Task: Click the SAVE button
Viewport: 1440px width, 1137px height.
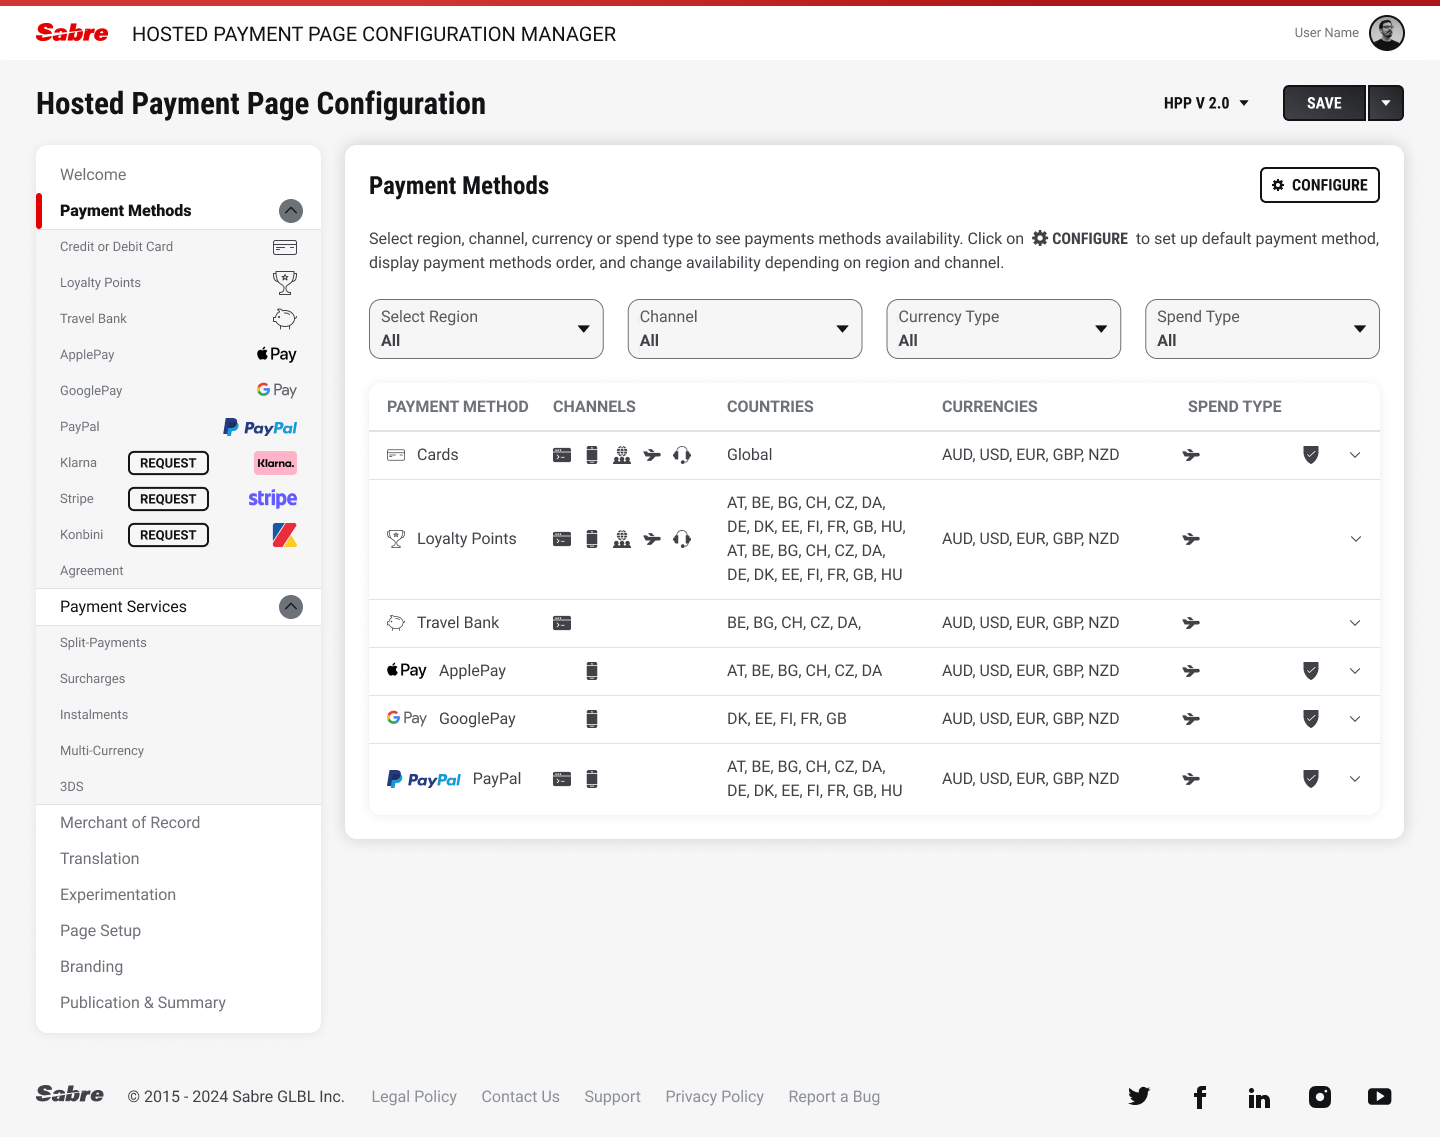Action: tap(1324, 103)
